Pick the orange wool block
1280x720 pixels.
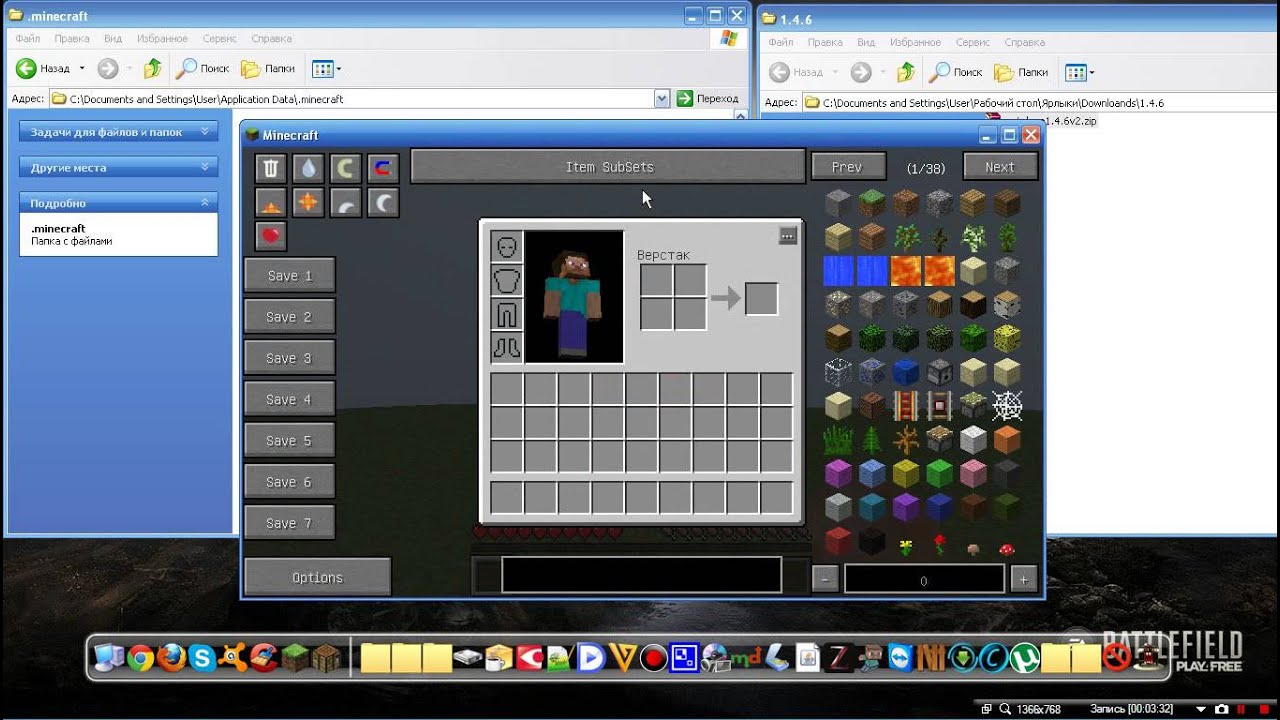coord(1007,440)
